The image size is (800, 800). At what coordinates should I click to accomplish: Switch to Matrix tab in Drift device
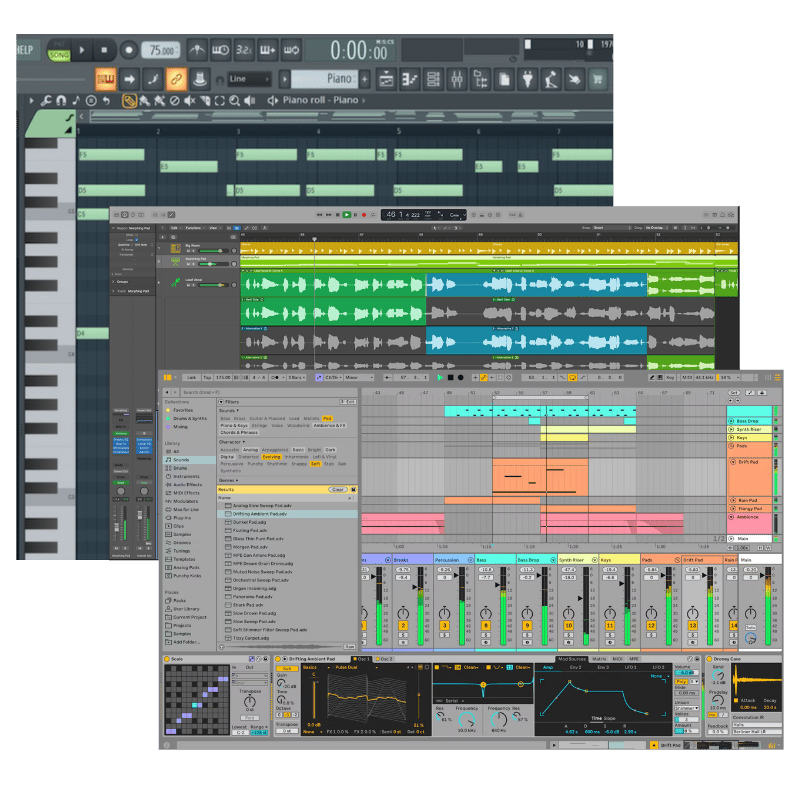[599, 659]
